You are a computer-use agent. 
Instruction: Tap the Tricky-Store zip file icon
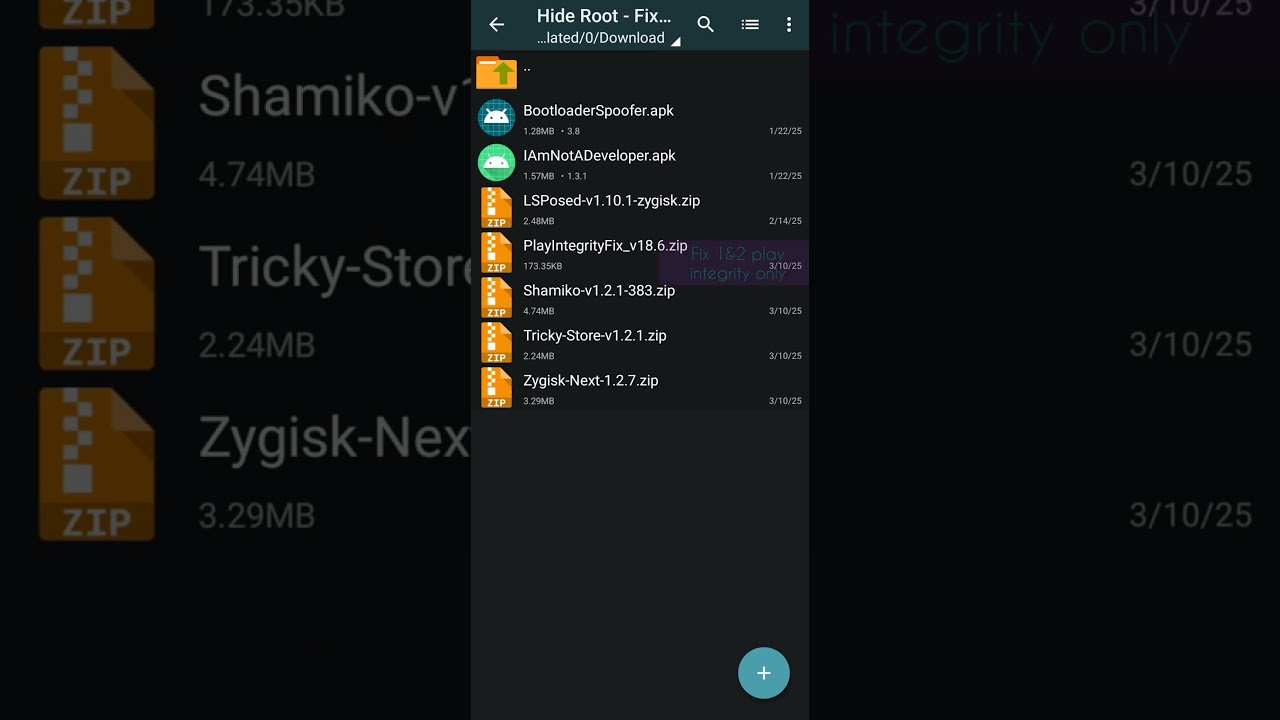pyautogui.click(x=497, y=343)
